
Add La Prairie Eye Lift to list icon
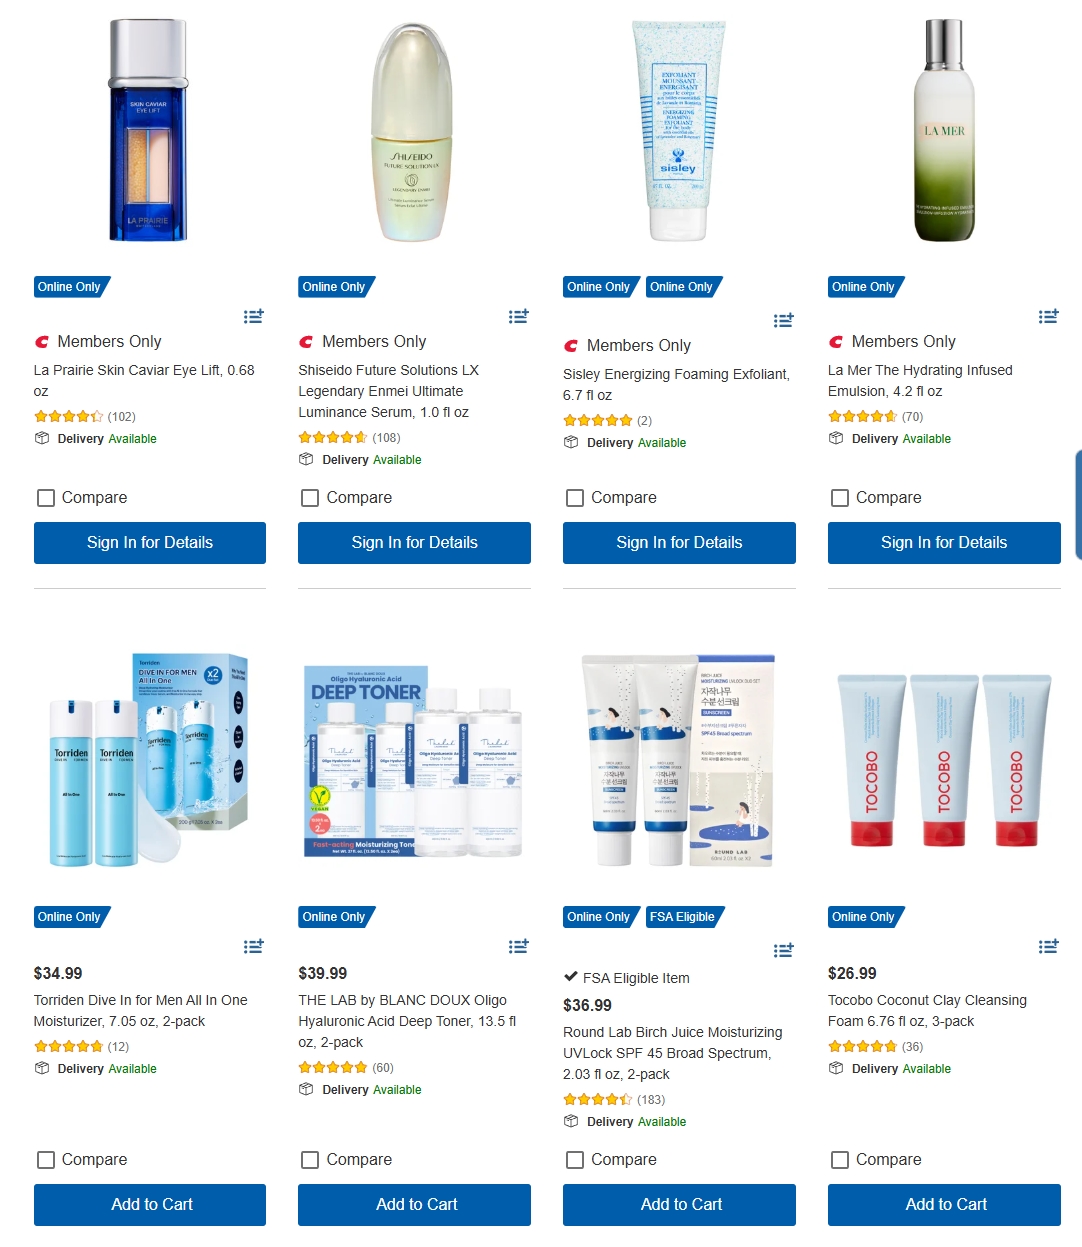click(x=254, y=316)
